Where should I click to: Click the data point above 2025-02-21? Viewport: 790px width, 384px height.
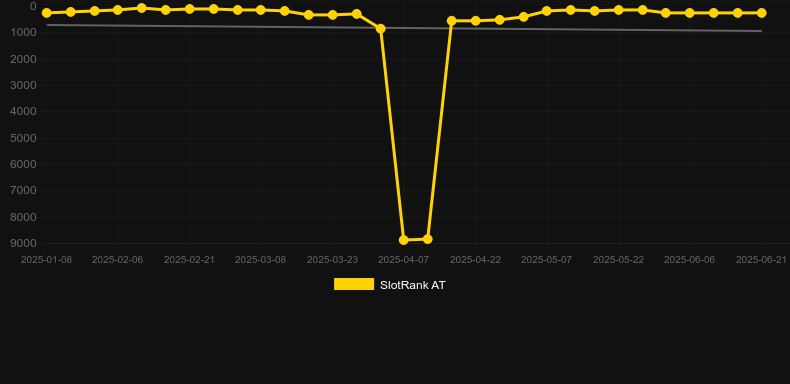click(189, 9)
